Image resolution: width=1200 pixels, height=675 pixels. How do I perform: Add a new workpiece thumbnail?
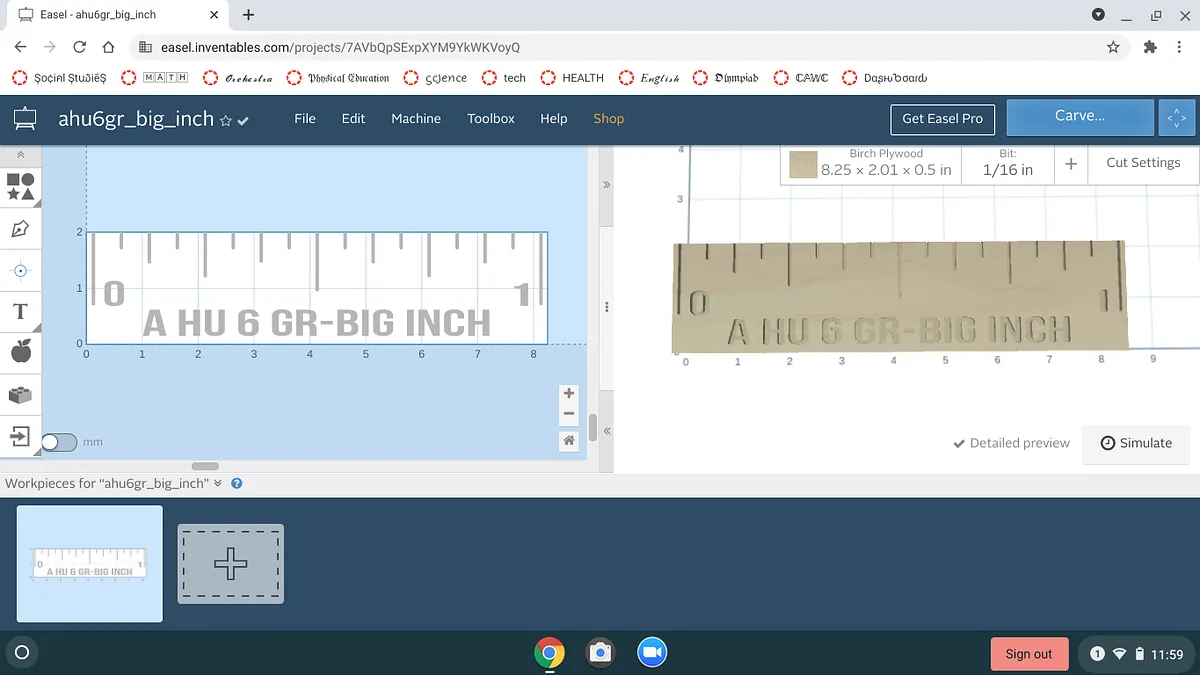231,564
